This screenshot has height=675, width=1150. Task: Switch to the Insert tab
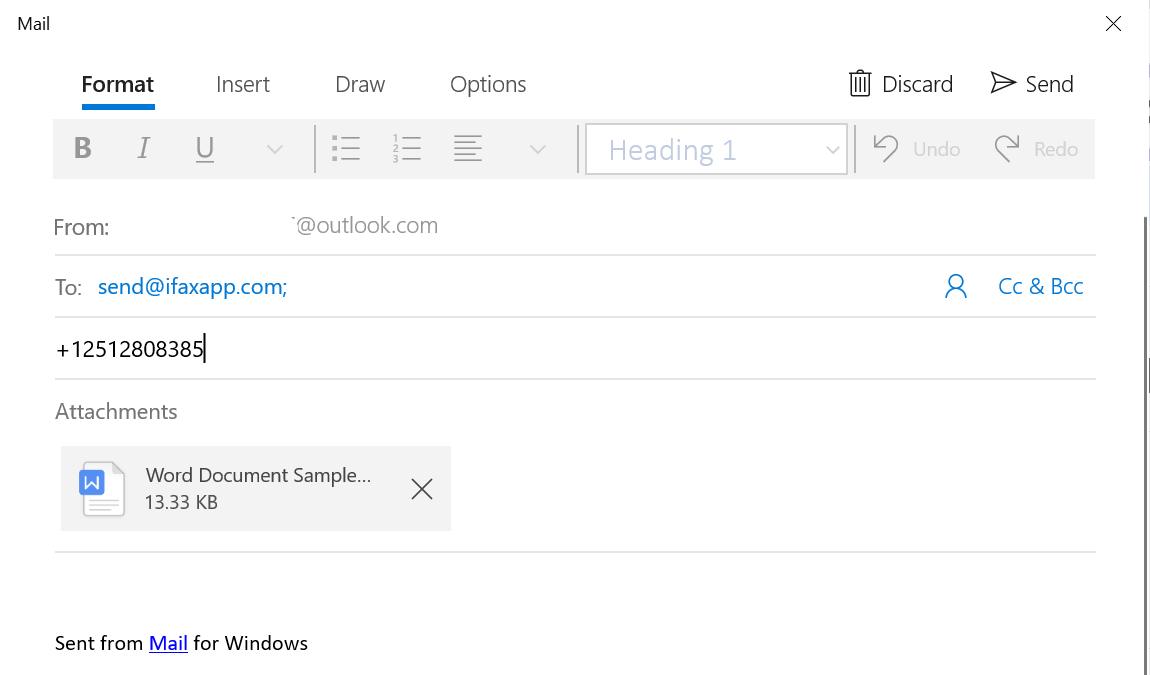pyautogui.click(x=242, y=84)
